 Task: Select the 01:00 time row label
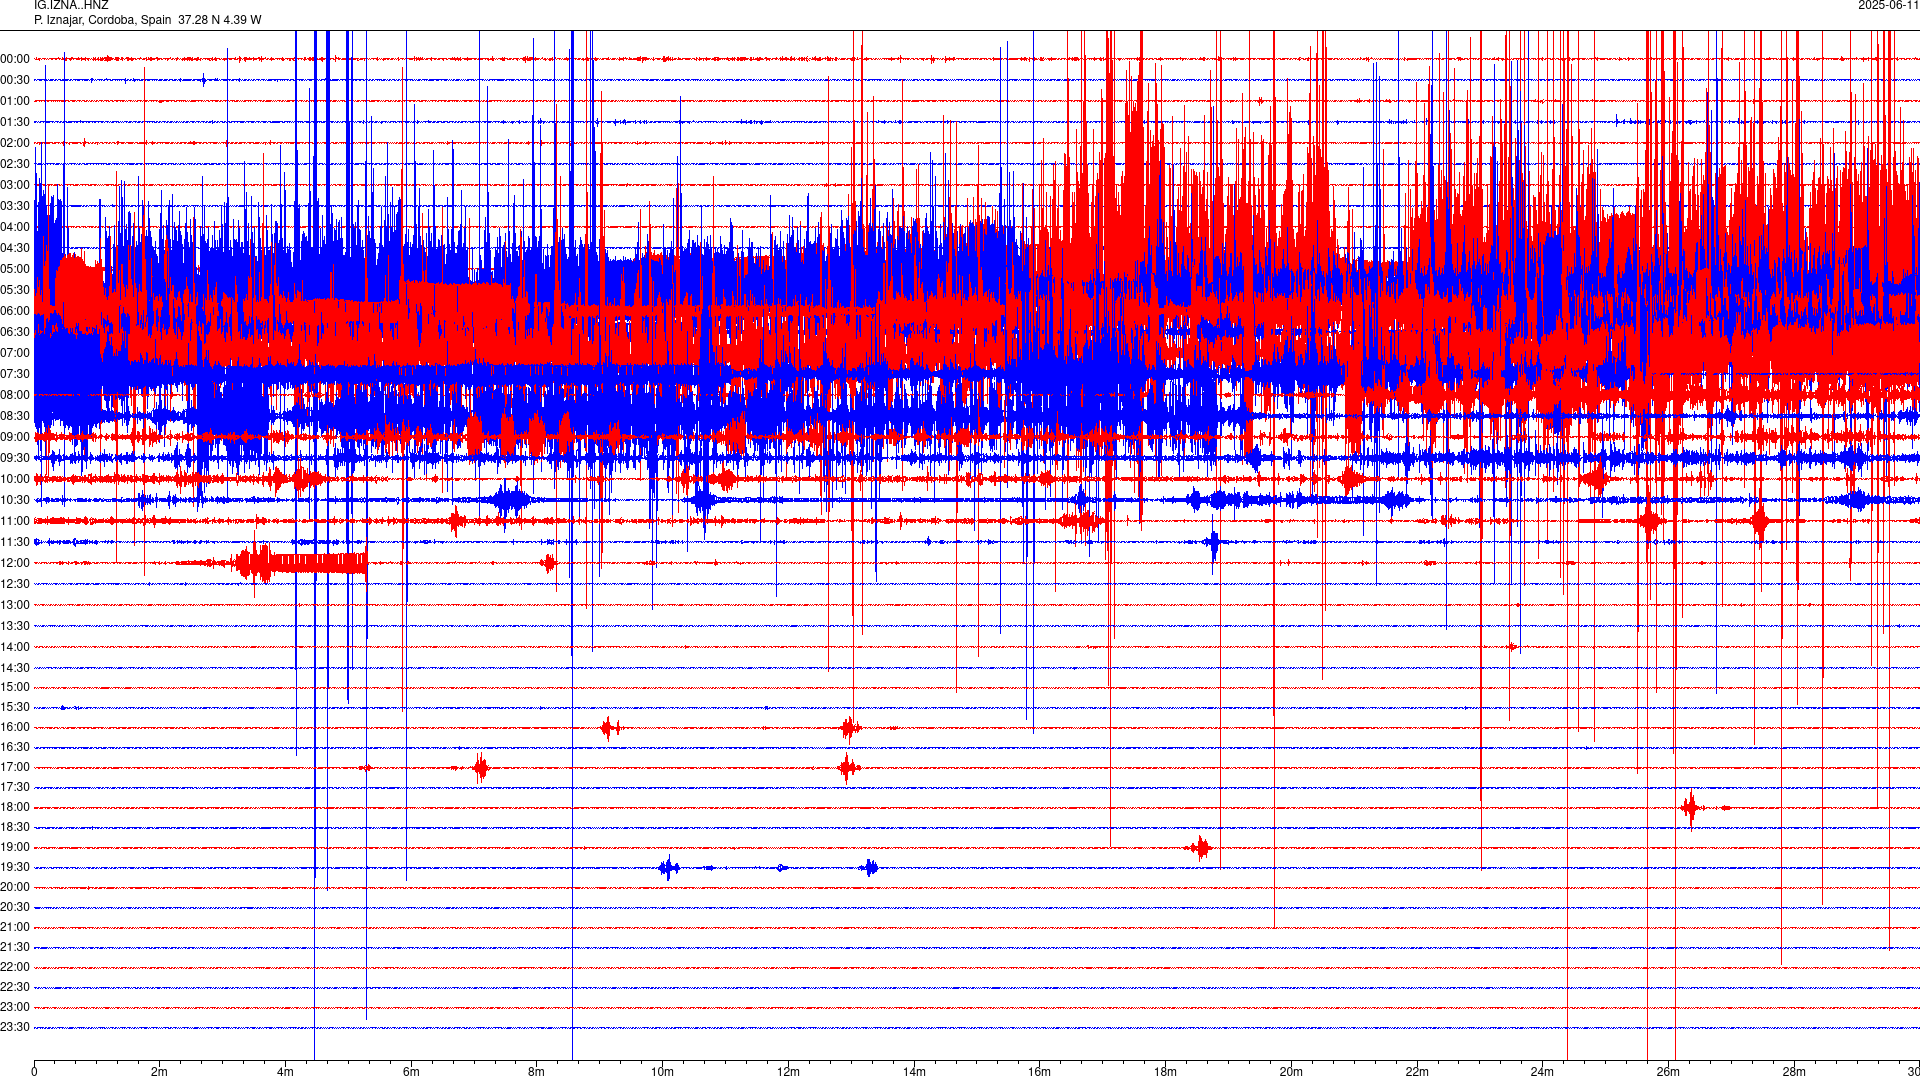click(x=15, y=101)
